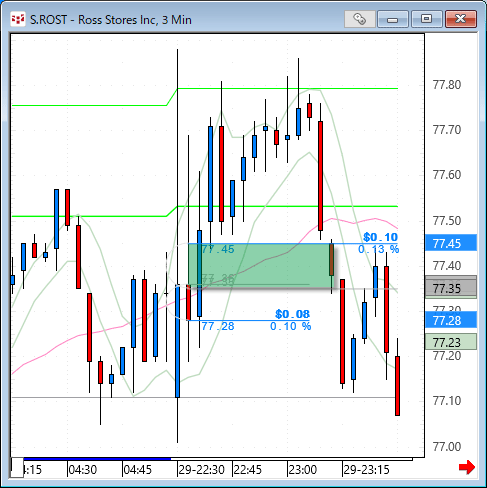Click the 77.35 gray price marker
The image size is (487, 488).
click(451, 287)
